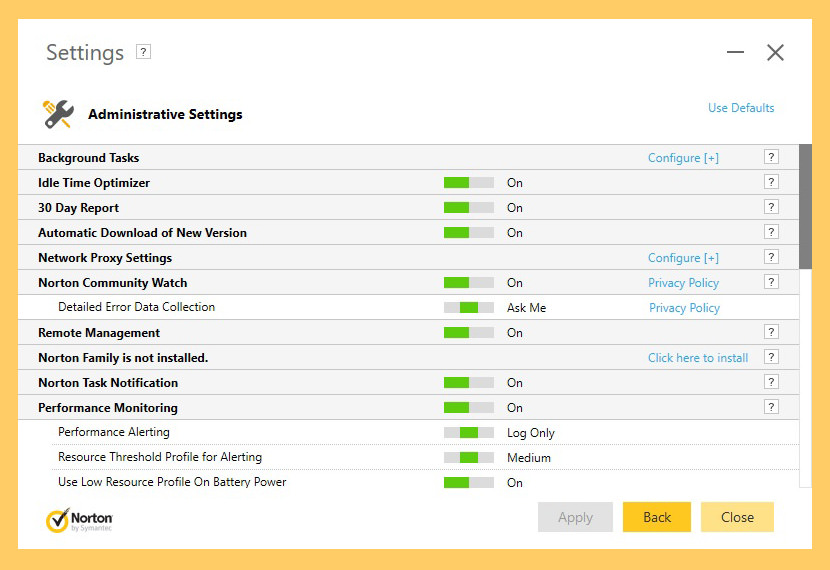Select the Remote Management label
This screenshot has height=570, width=830.
(x=99, y=333)
